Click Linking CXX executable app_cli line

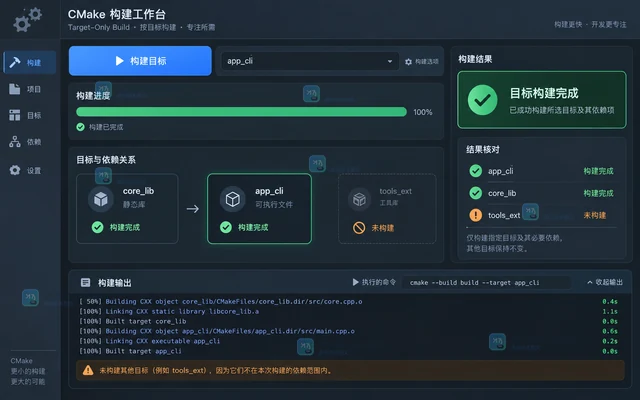[x=149, y=341]
